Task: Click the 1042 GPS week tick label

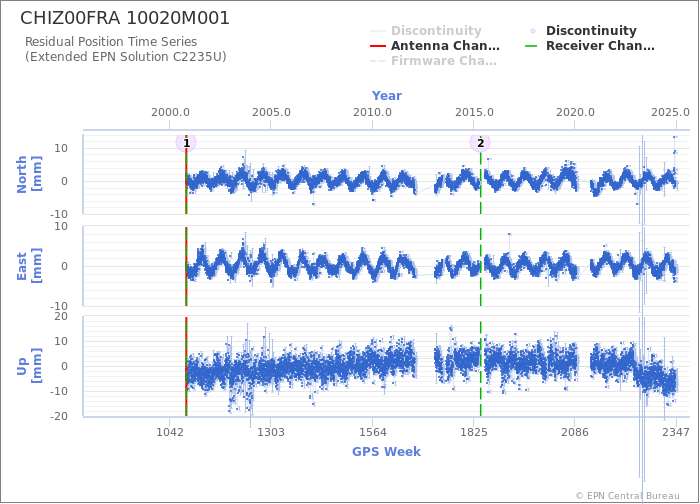Action: click(170, 433)
